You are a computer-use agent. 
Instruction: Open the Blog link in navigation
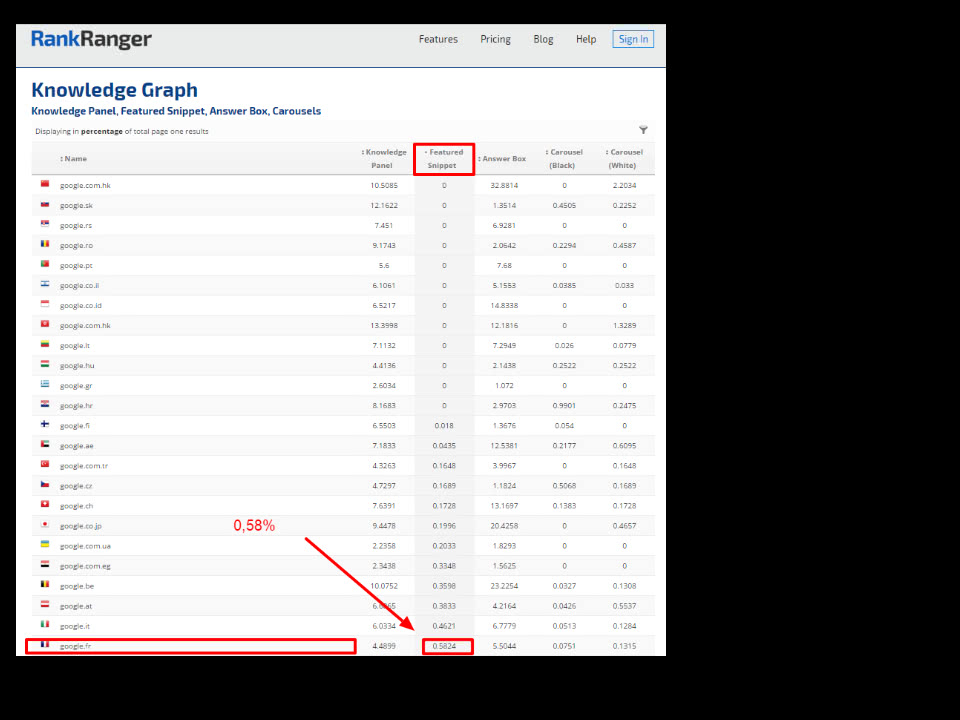[543, 39]
